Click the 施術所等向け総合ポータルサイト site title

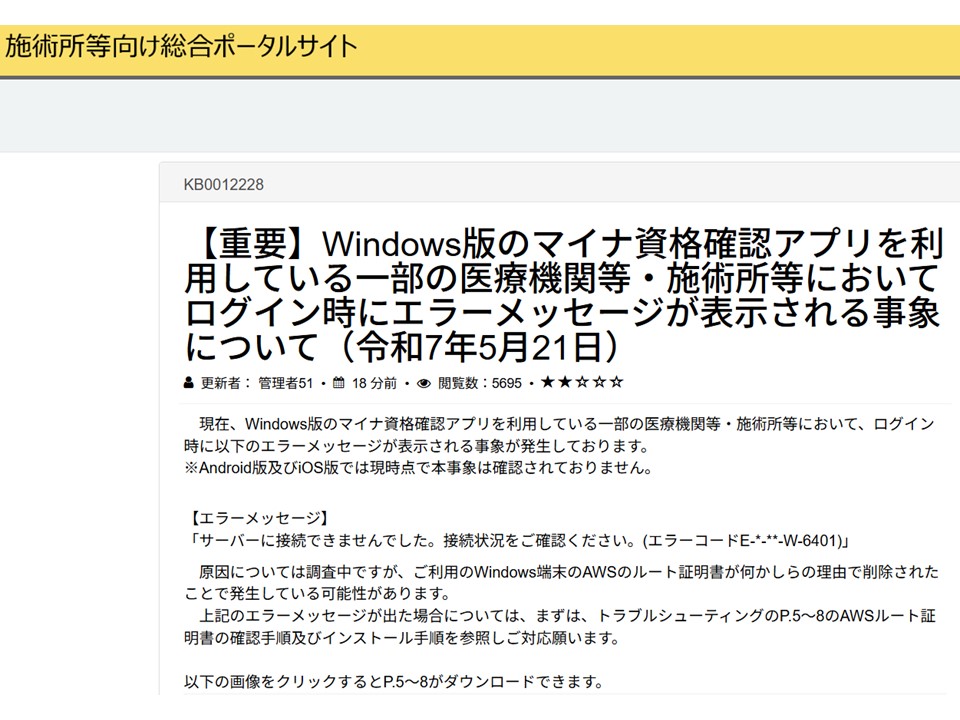pos(181,47)
